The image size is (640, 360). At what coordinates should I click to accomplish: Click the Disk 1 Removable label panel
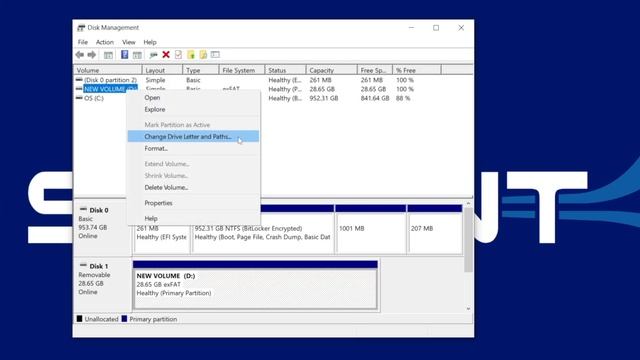coord(102,284)
